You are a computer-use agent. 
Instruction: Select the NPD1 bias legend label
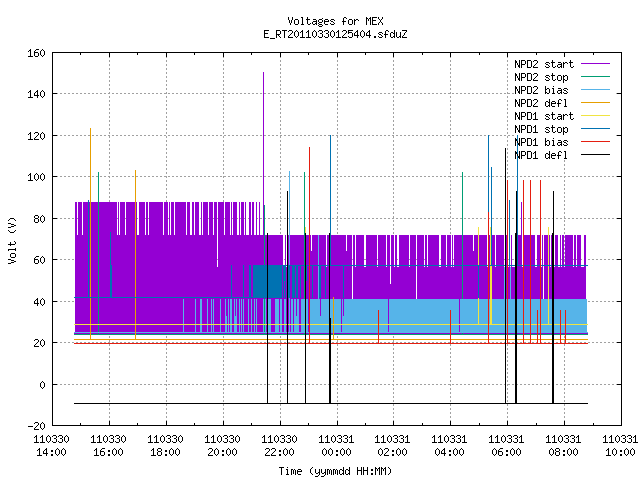541,142
